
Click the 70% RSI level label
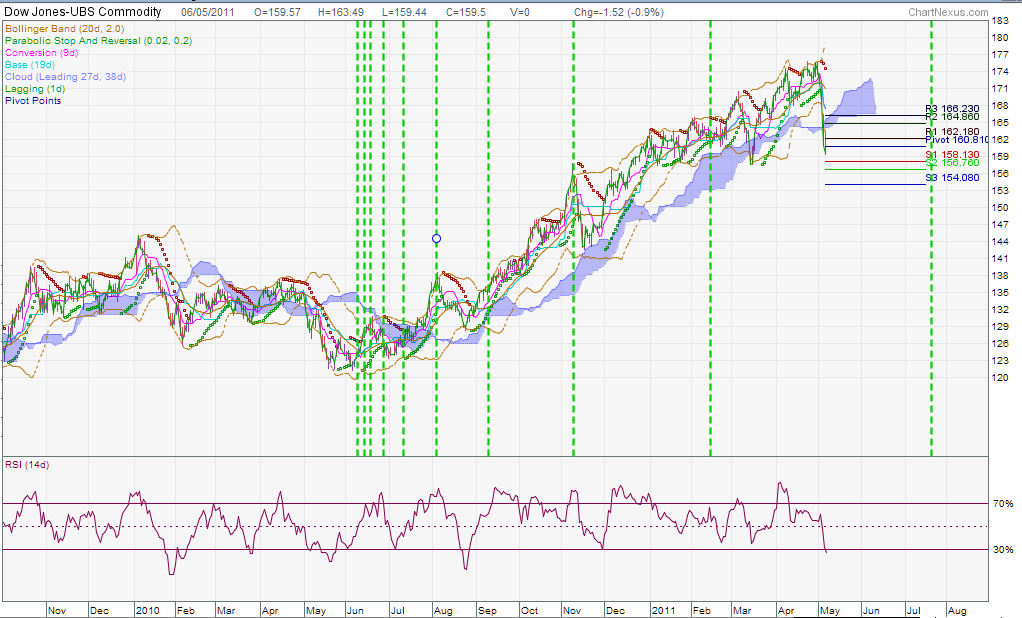click(1002, 503)
